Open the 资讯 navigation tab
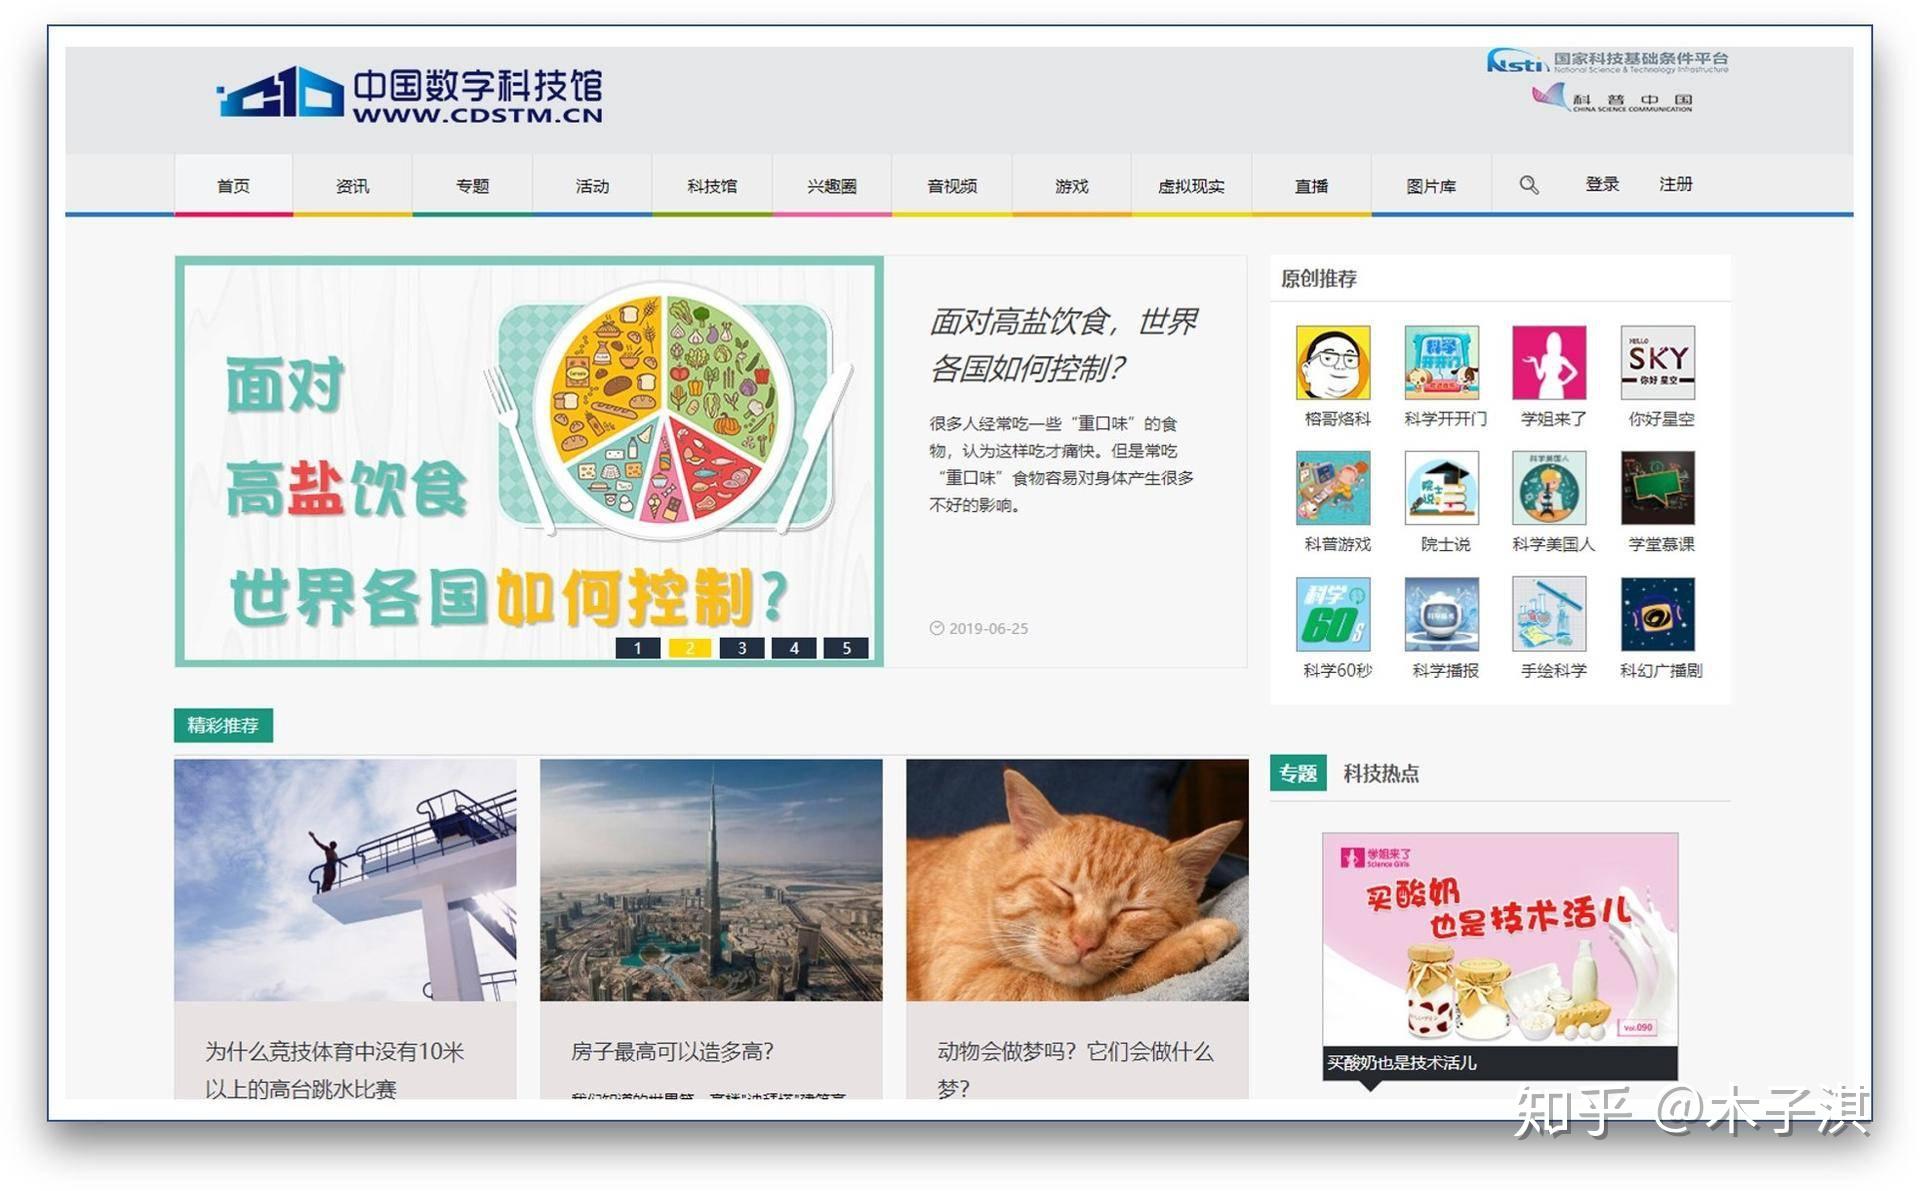This screenshot has height=1191, width=1920. 352,186
